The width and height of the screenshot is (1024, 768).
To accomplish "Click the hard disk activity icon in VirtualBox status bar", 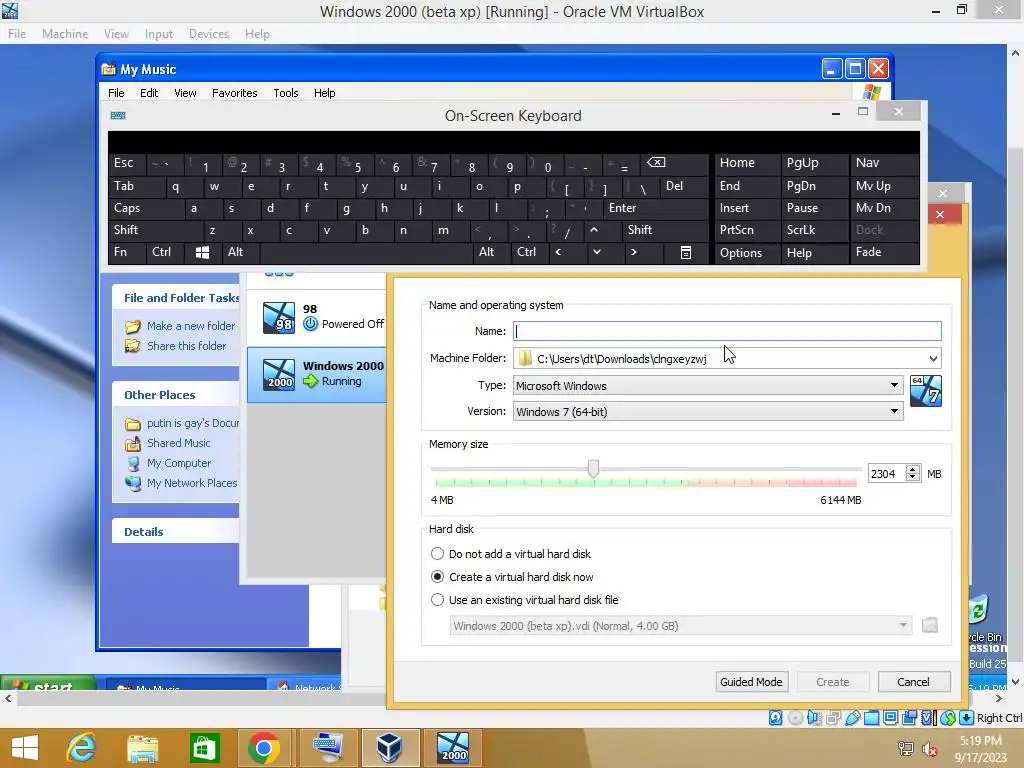I will coord(776,718).
